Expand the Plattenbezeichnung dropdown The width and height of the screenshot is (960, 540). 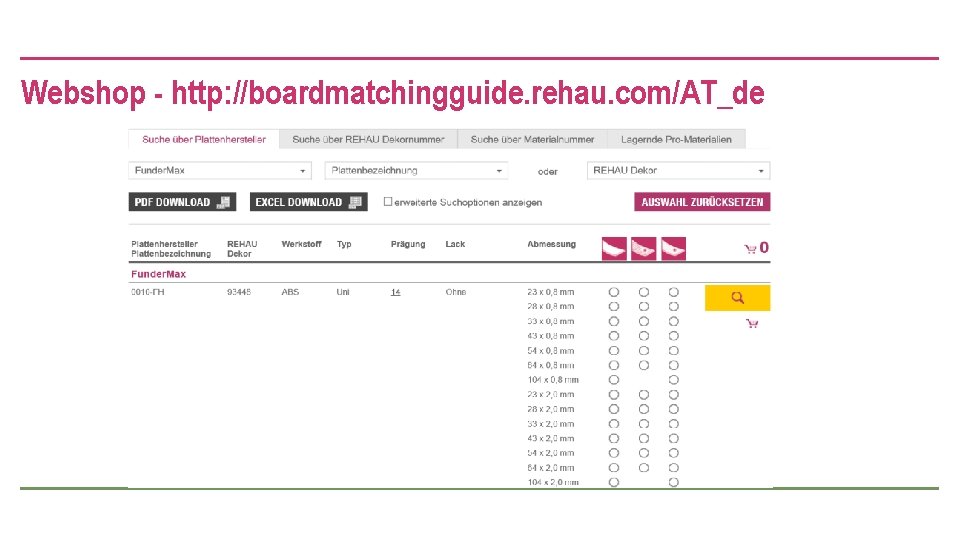click(416, 170)
